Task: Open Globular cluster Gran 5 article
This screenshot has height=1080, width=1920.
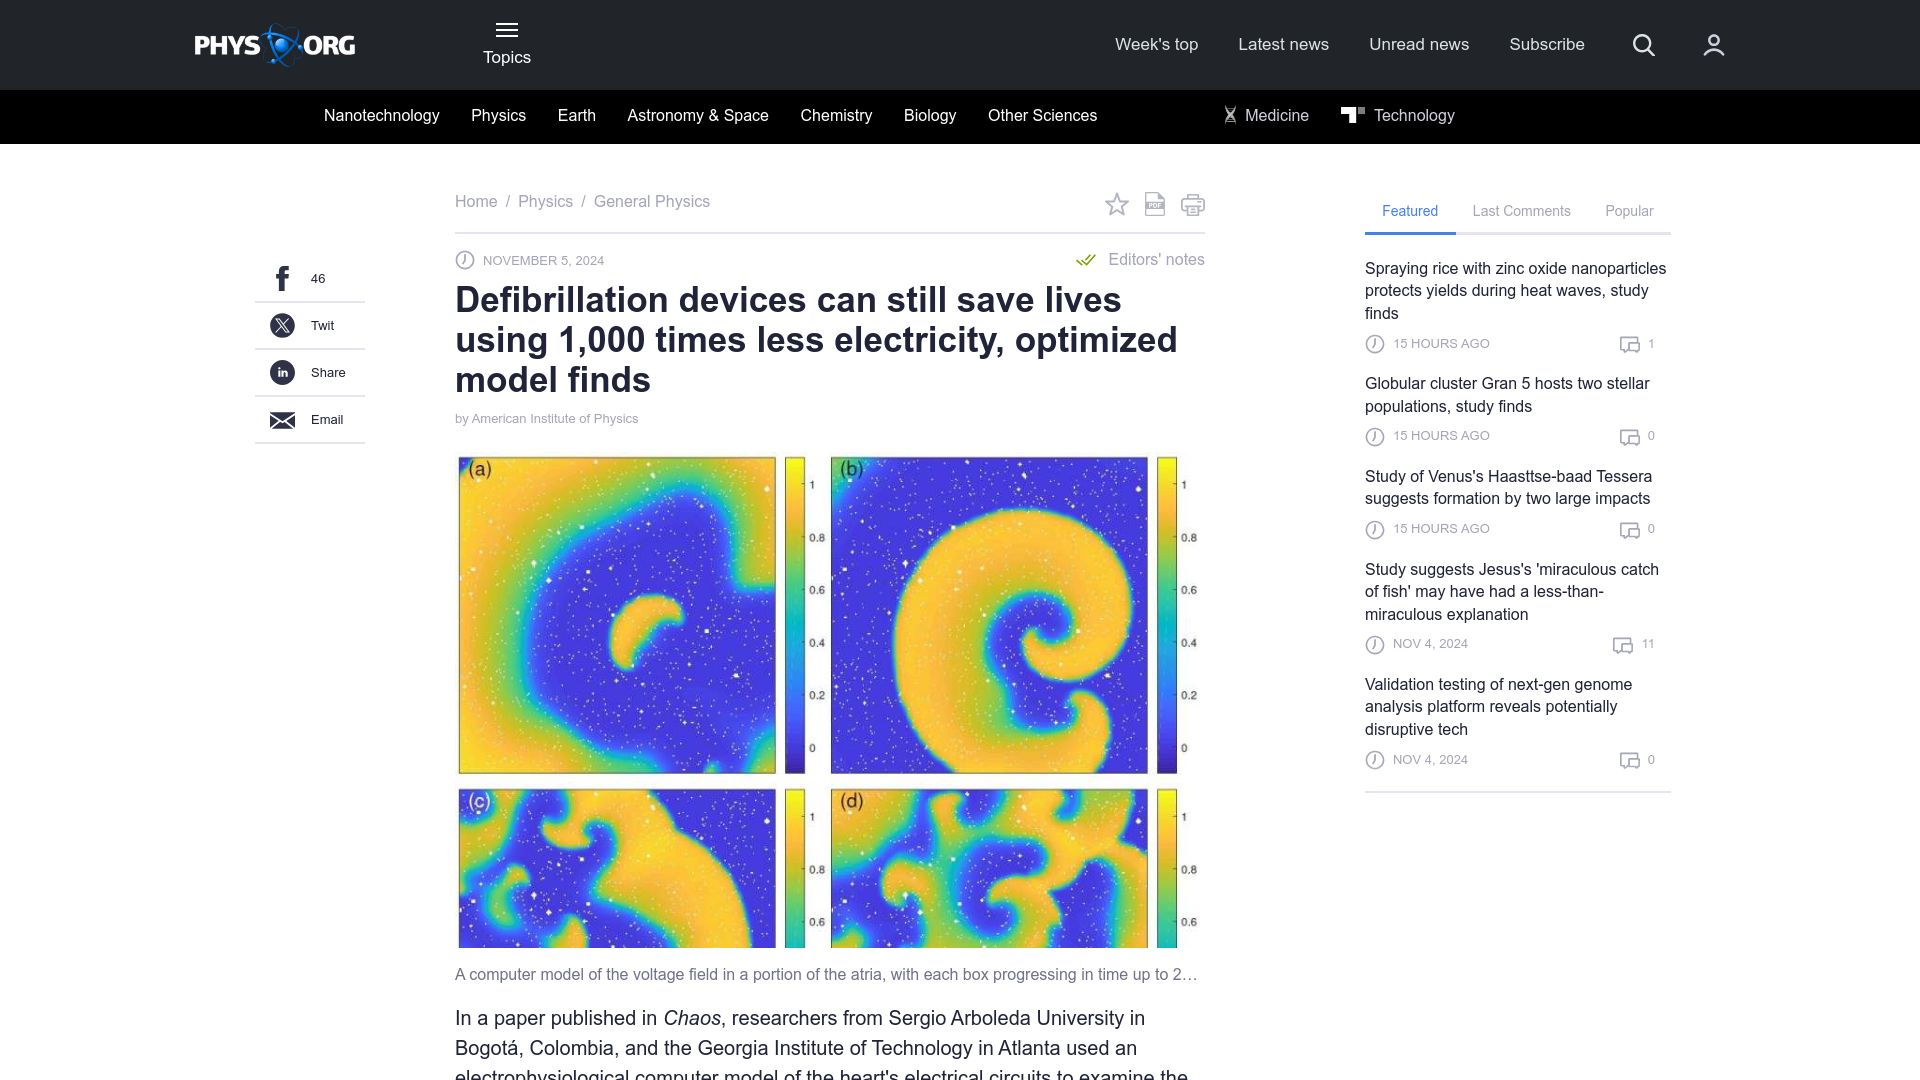Action: point(1507,395)
